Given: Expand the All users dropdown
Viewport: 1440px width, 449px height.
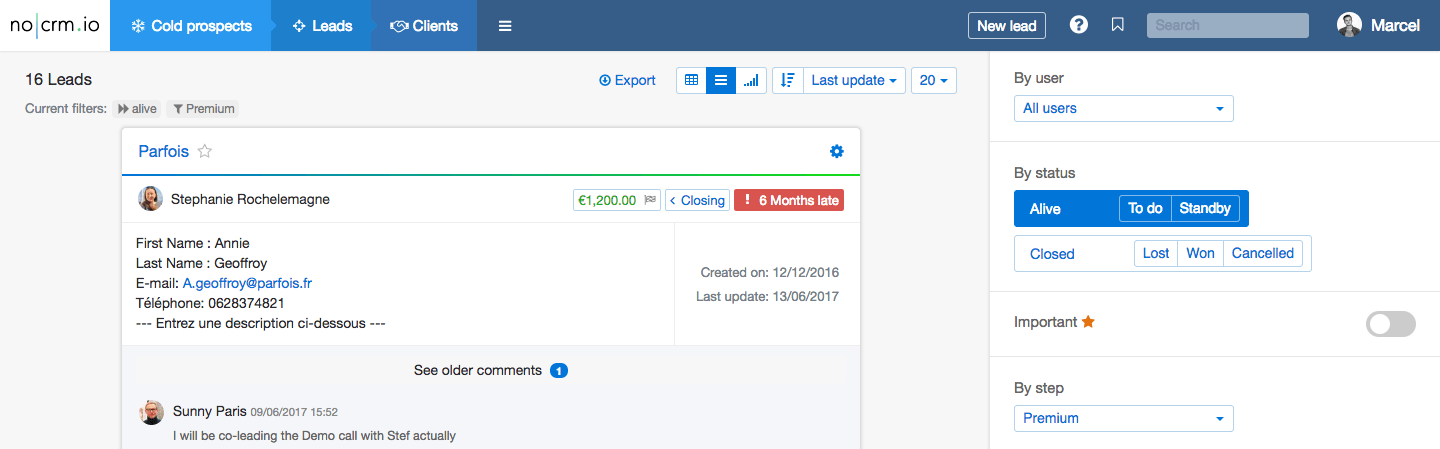Looking at the screenshot, I should 1124,108.
